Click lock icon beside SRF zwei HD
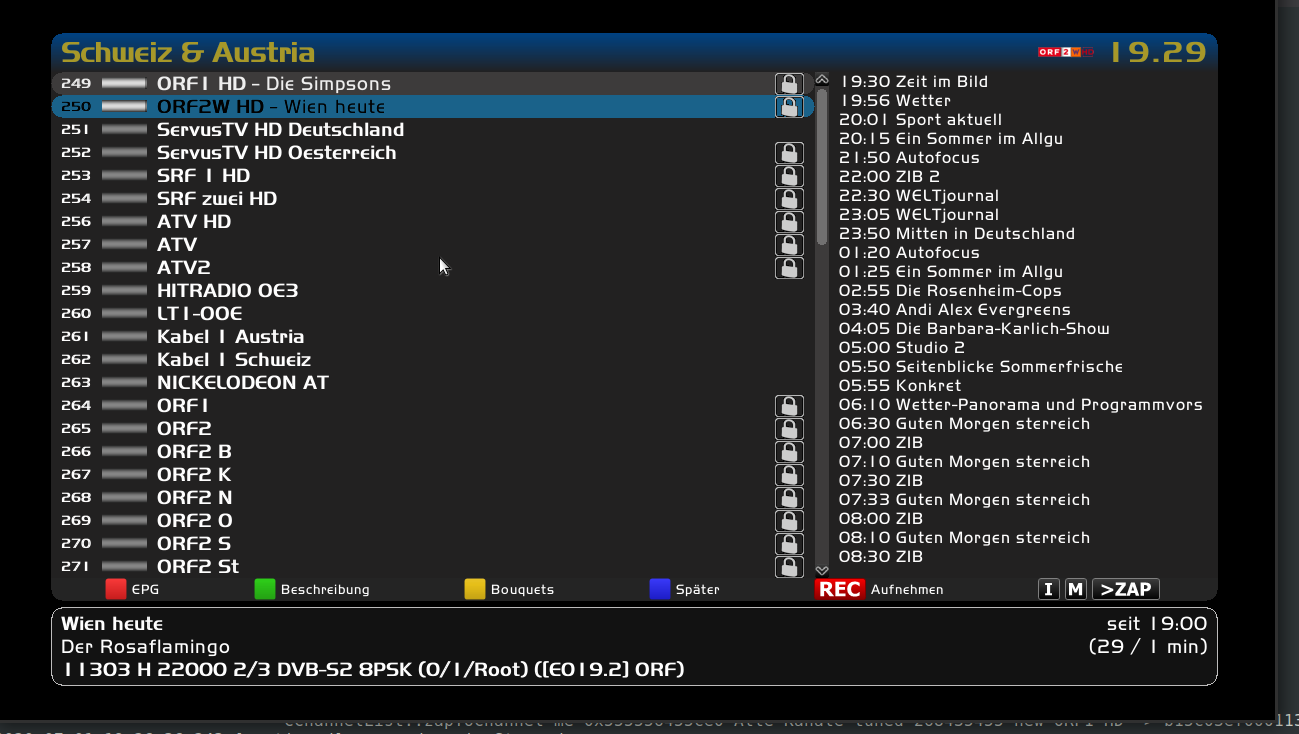This screenshot has height=734, width=1299. pyautogui.click(x=789, y=199)
